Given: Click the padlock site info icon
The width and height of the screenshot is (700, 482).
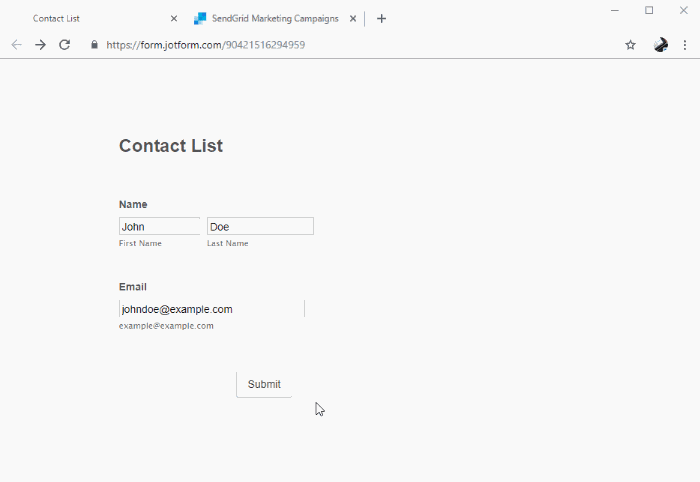Looking at the screenshot, I should click(x=95, y=45).
